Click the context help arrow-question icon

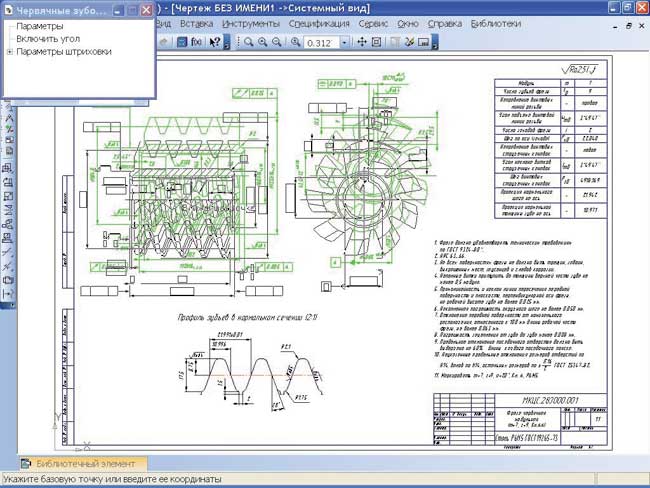point(215,43)
